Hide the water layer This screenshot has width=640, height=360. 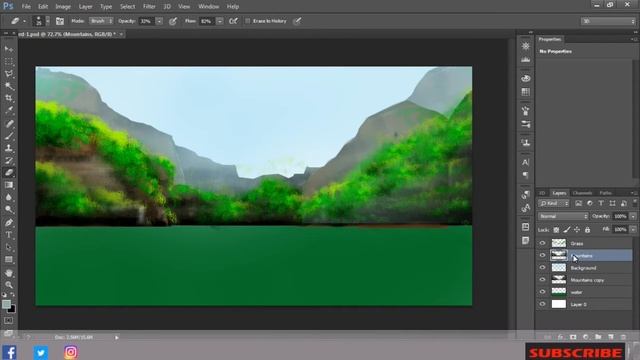[542, 292]
